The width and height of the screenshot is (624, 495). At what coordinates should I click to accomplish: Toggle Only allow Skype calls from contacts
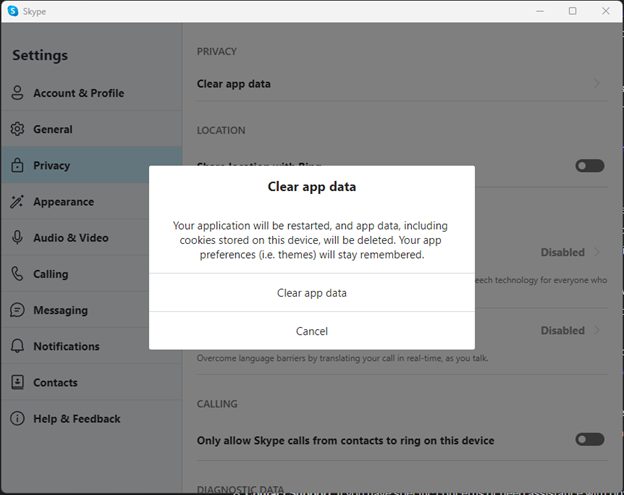(589, 440)
